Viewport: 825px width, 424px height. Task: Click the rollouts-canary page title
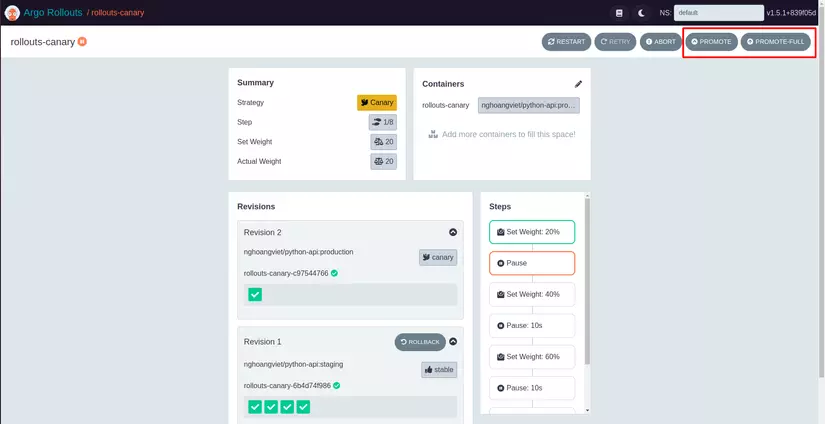43,42
